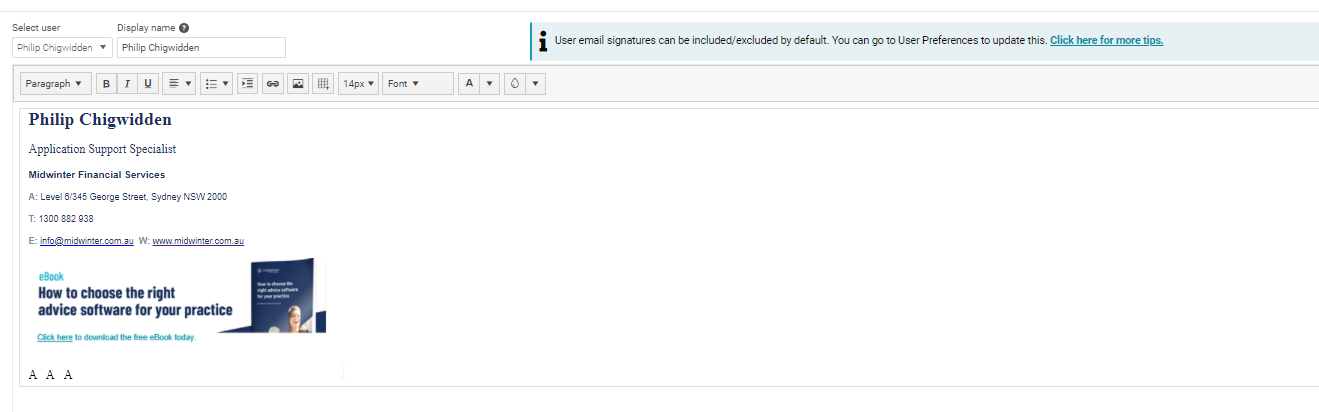
Task: Open the Paragraph format dropdown
Action: [55, 84]
